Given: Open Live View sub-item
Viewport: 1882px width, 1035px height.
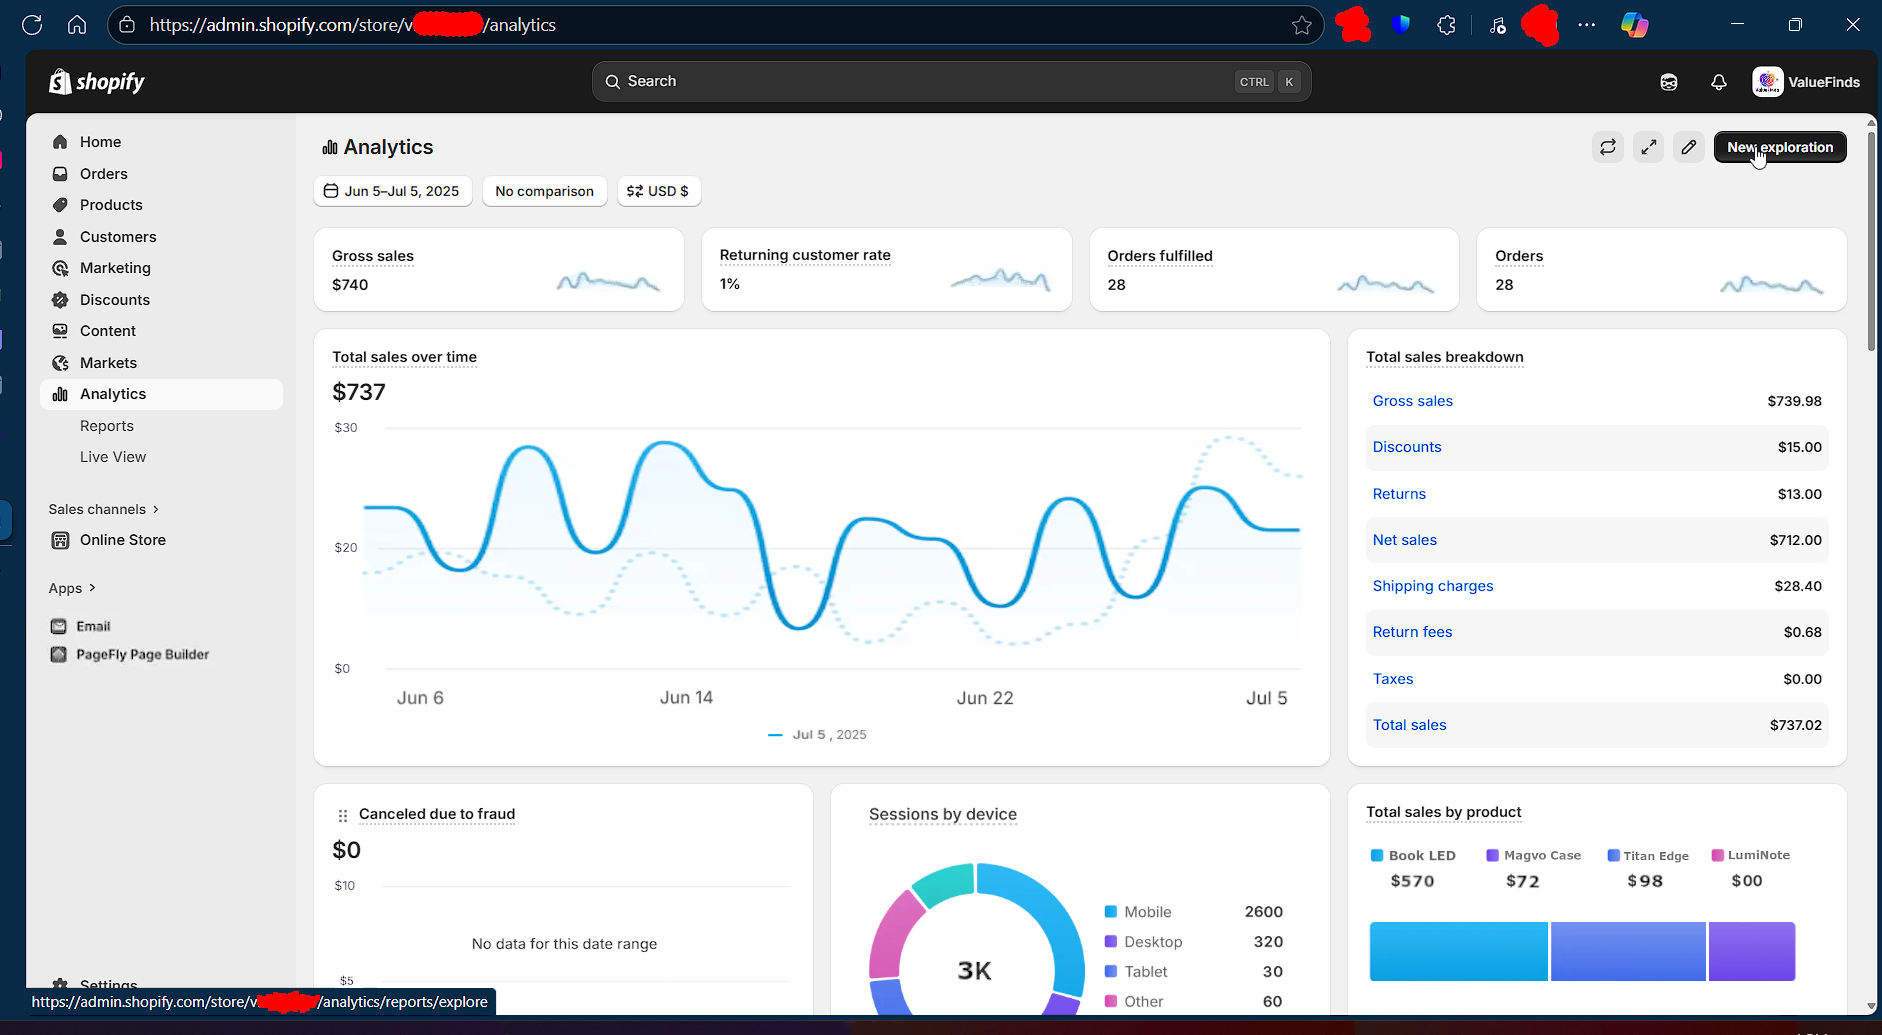Looking at the screenshot, I should click(x=113, y=457).
